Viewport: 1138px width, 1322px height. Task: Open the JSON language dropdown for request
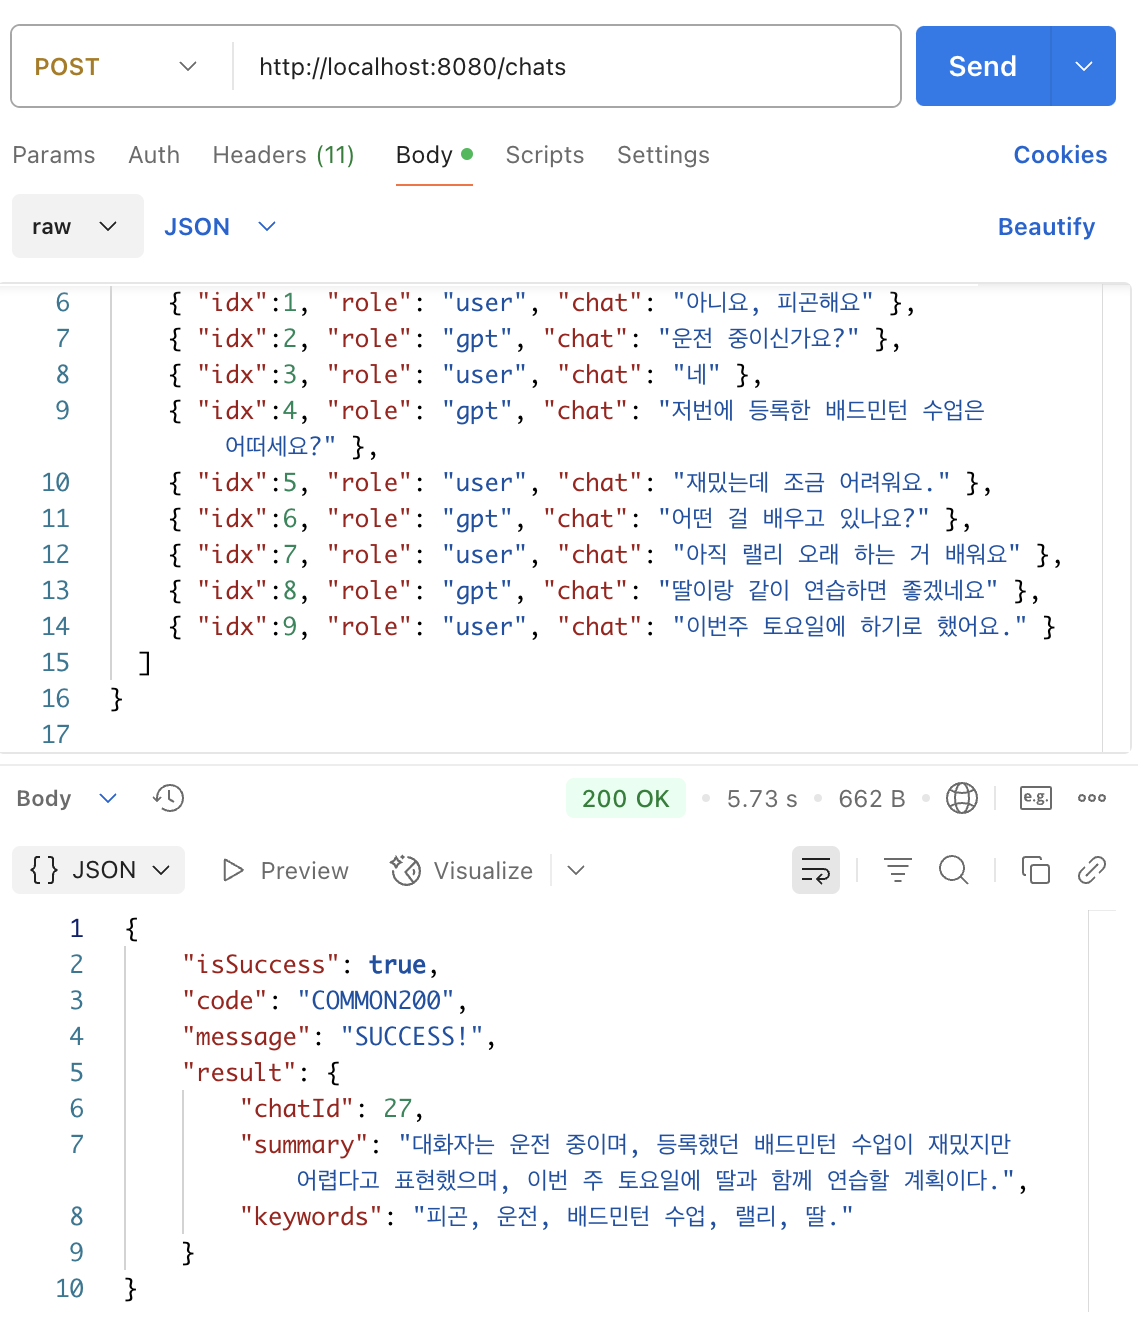220,227
